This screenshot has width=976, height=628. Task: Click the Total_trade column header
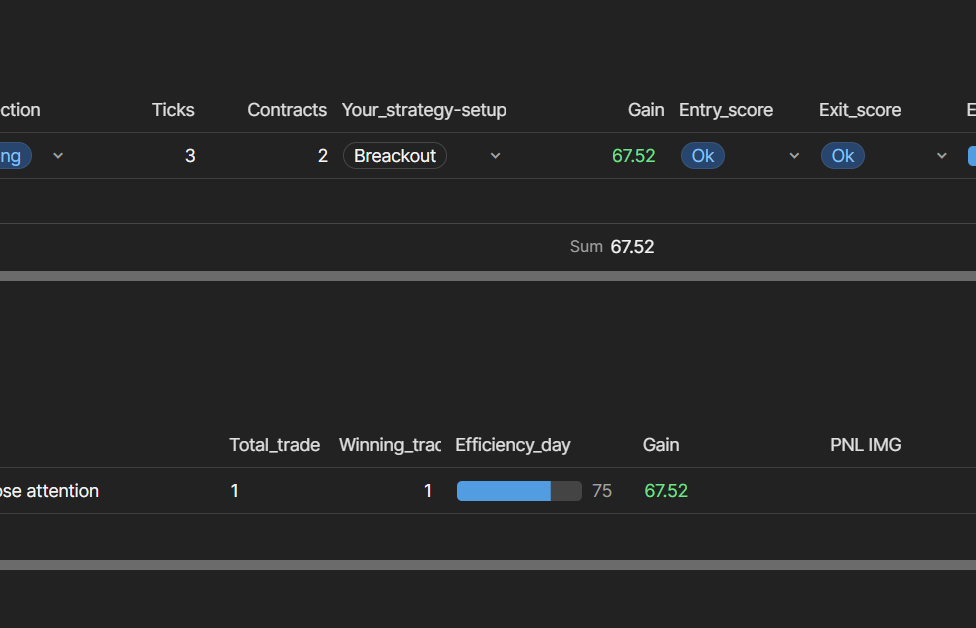point(275,445)
